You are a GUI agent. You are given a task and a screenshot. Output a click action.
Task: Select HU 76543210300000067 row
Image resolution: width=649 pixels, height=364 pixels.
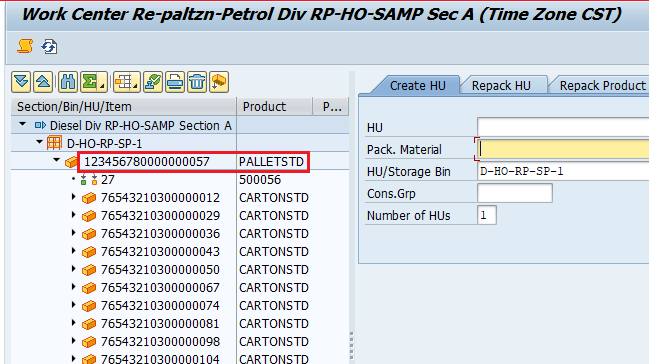point(160,288)
